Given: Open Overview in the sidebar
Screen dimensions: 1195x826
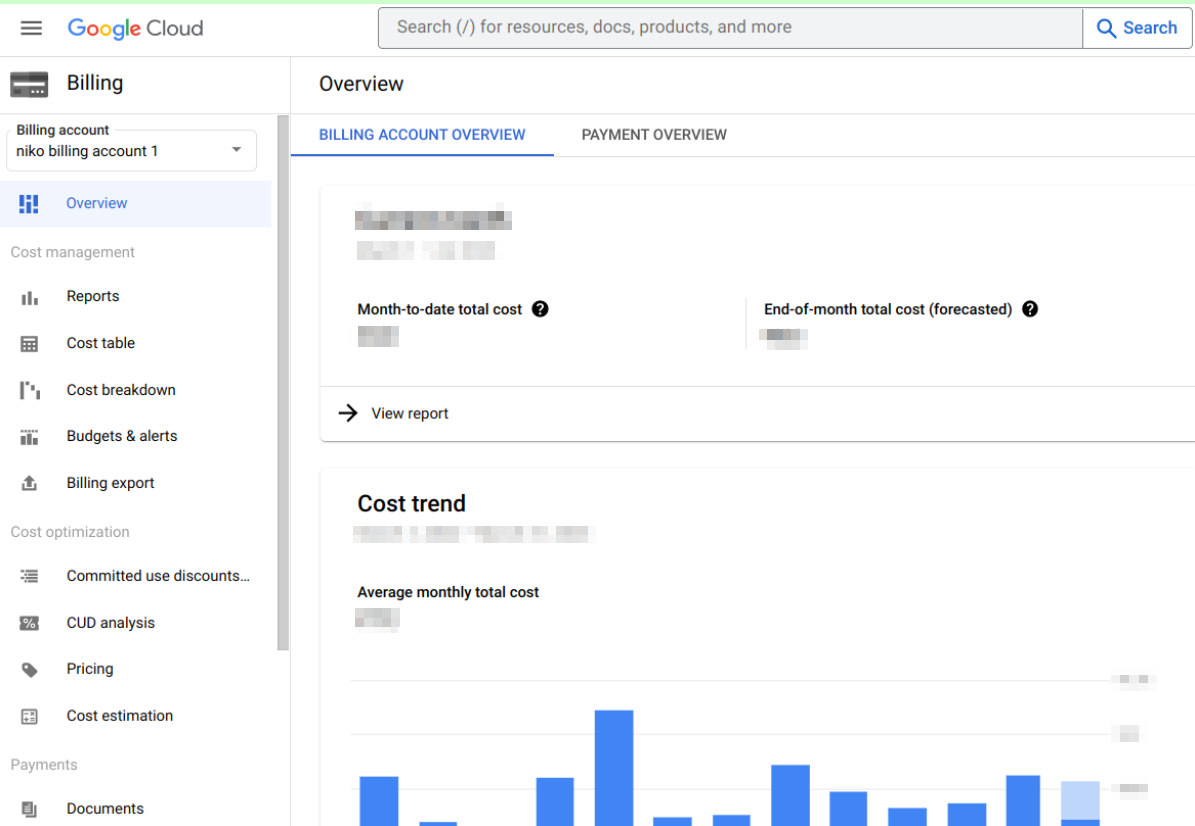Looking at the screenshot, I should [136, 203].
